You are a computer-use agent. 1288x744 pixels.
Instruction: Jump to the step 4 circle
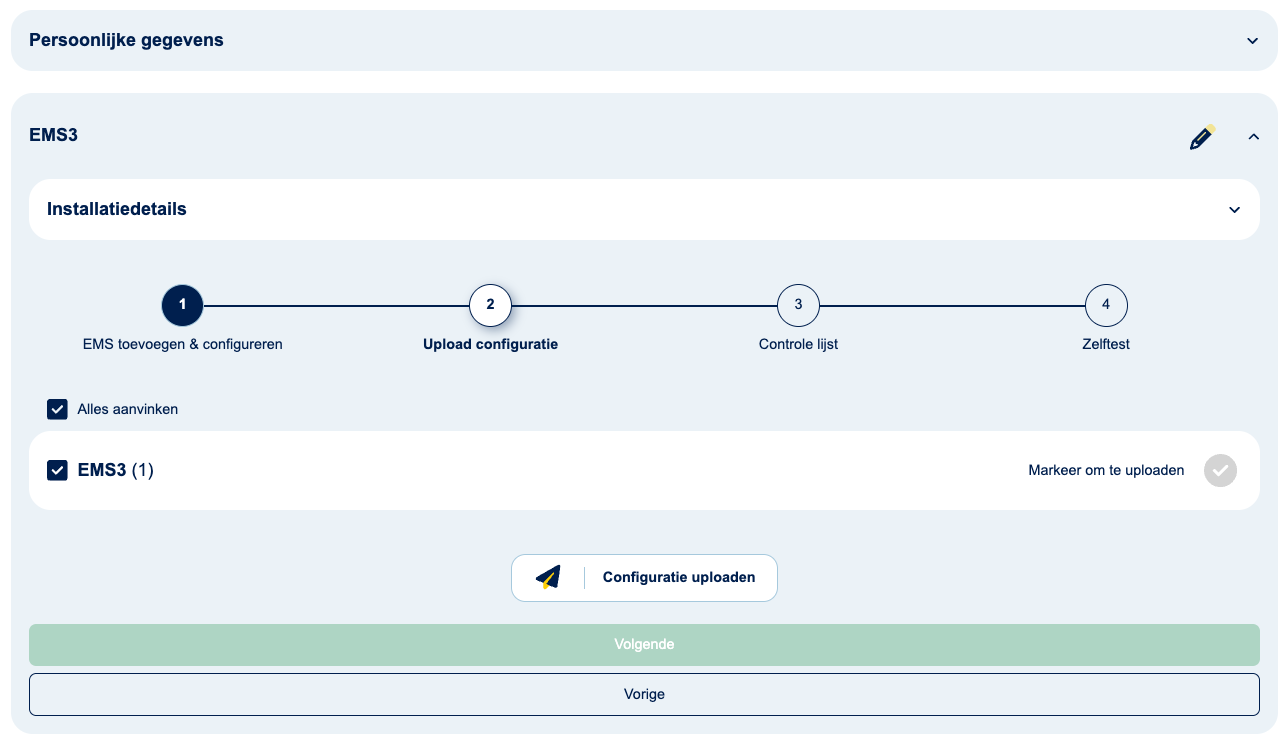pos(1106,305)
